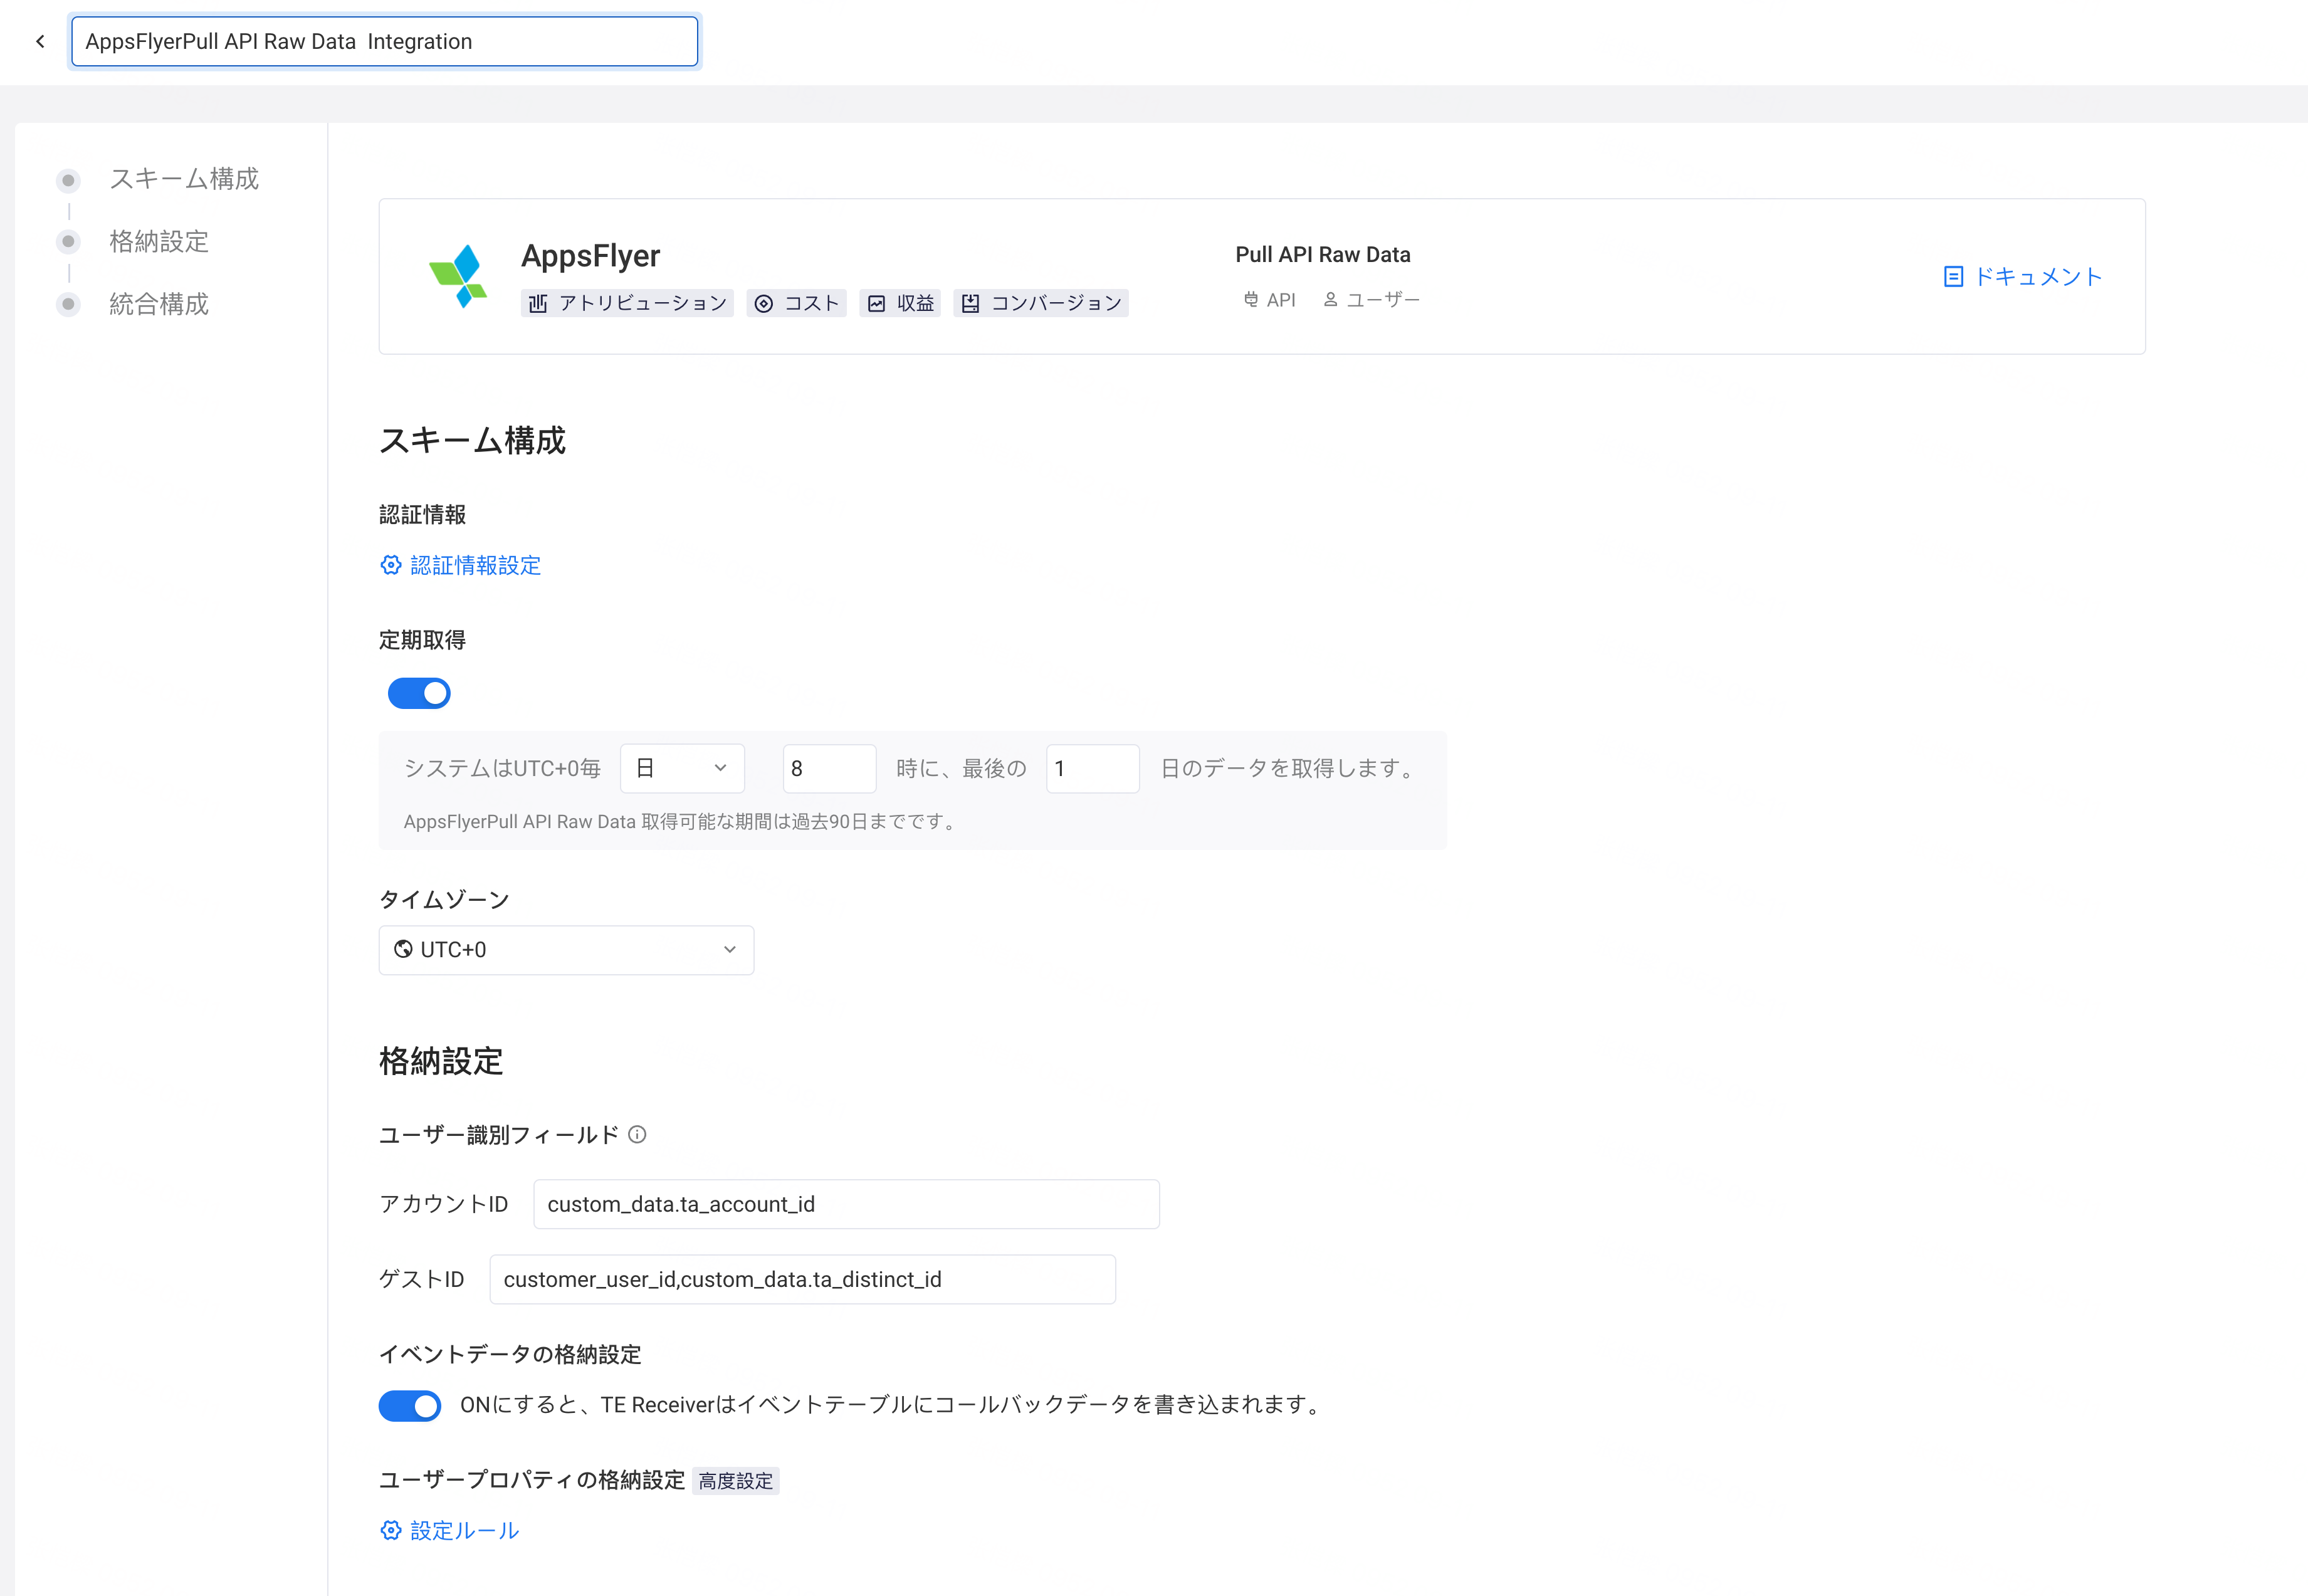
Task: Jump to スキーム構成 step in sidebar
Action: click(184, 179)
